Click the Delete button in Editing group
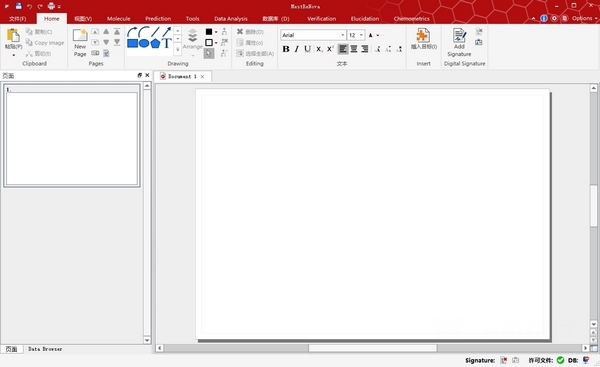Screen dimensions: 600x367 point(250,32)
